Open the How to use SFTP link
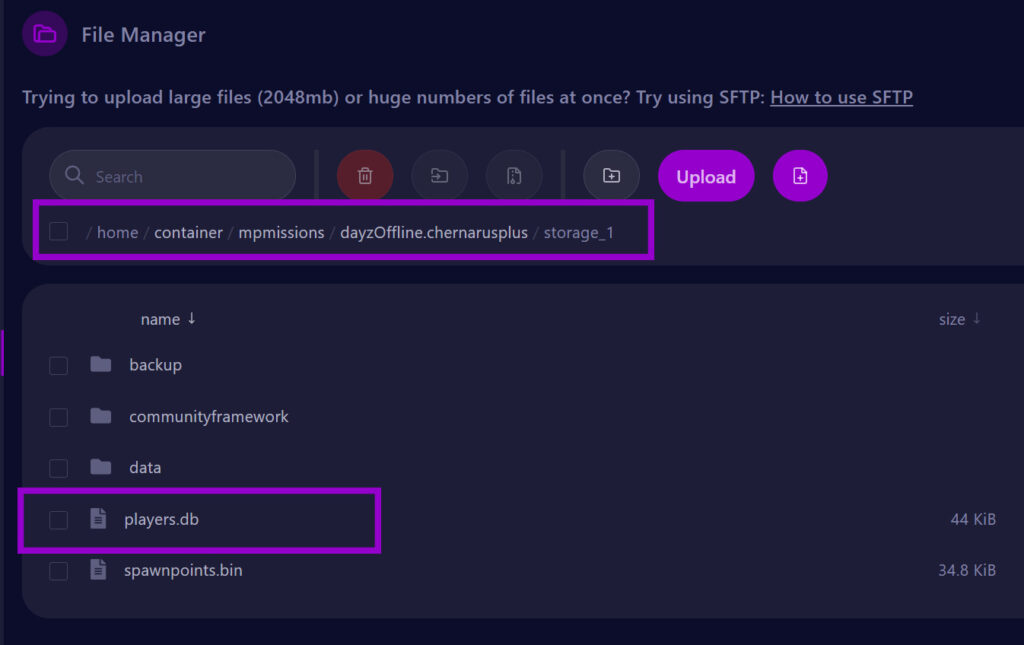The image size is (1024, 645). coord(841,97)
